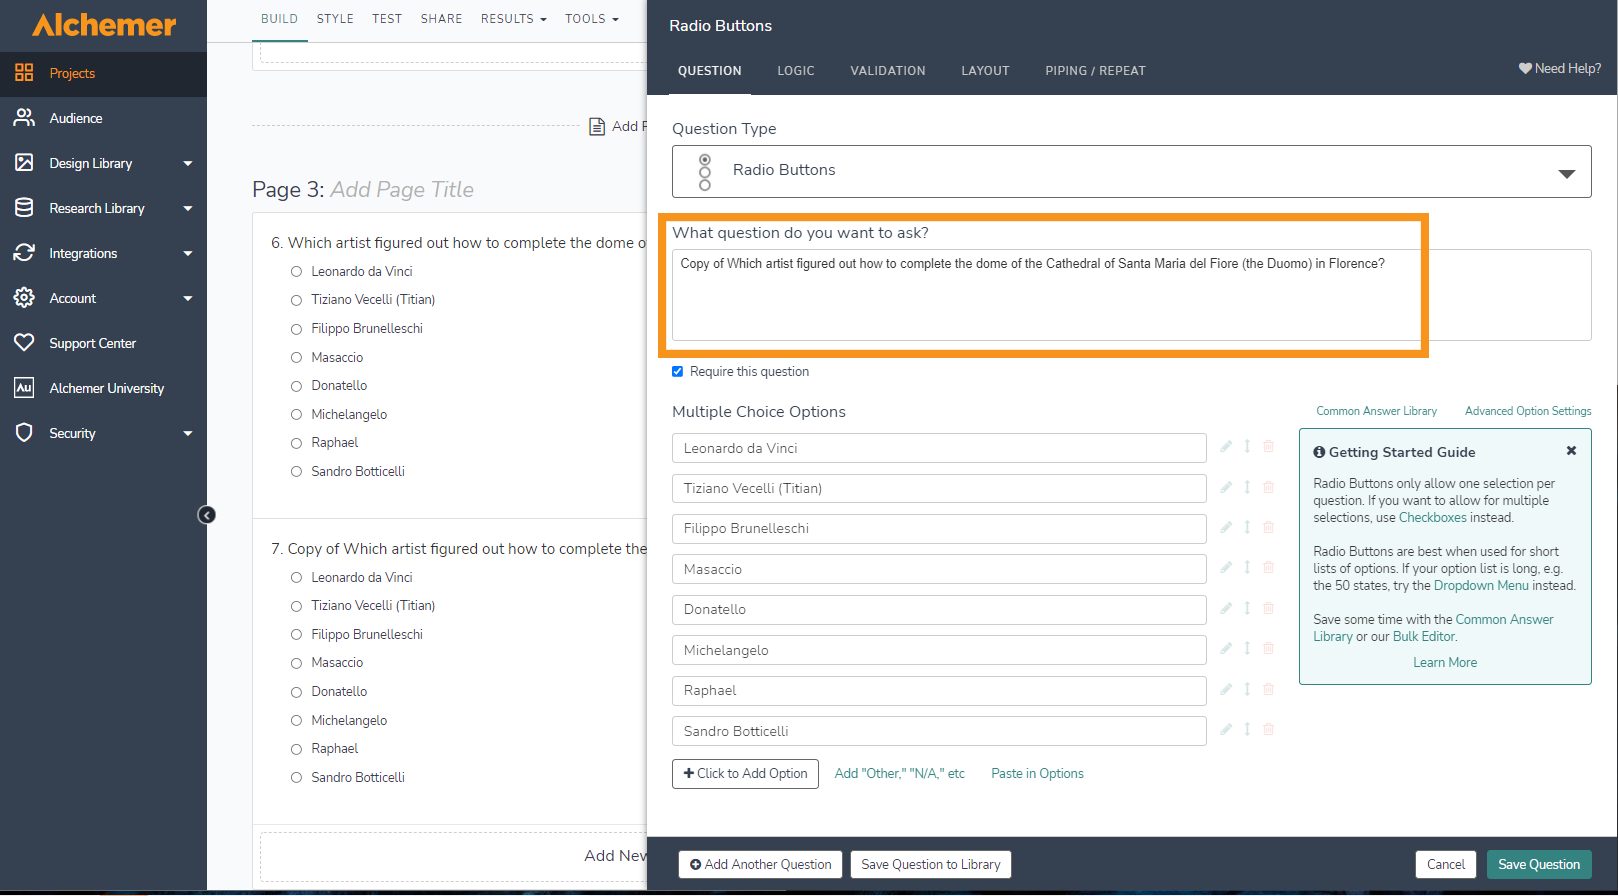Screen dimensions: 1618x896
Task: Switch to the Logic tab
Action: [795, 71]
